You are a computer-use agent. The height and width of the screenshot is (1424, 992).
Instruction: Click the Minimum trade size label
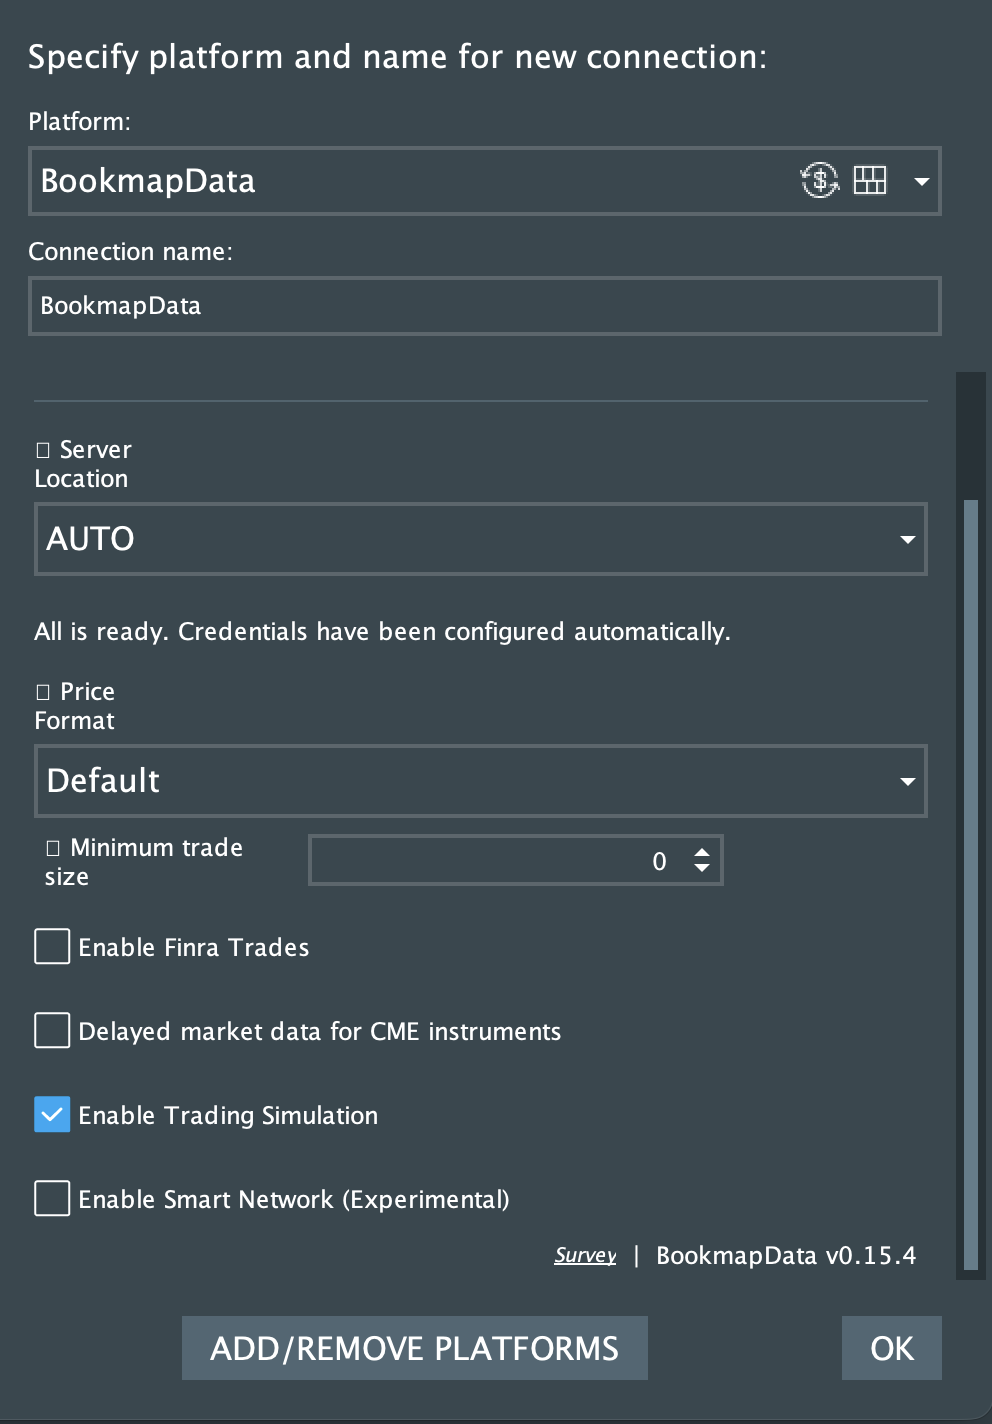click(x=144, y=862)
